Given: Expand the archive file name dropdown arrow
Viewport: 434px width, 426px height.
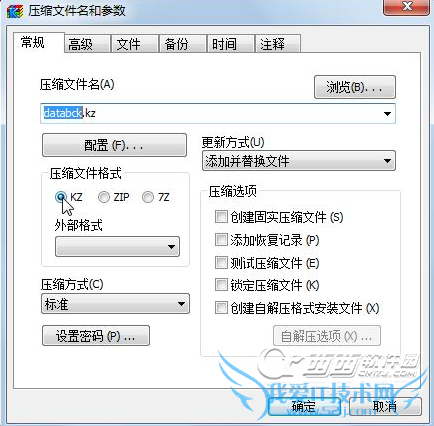Looking at the screenshot, I should point(387,114).
